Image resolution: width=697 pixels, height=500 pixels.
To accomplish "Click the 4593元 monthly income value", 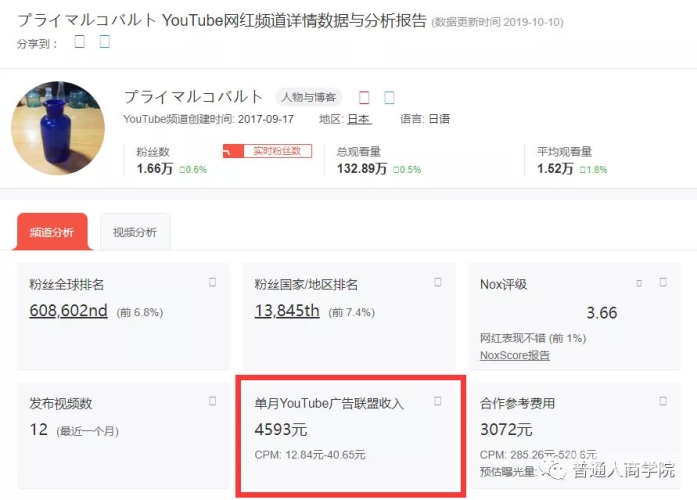I will (281, 429).
